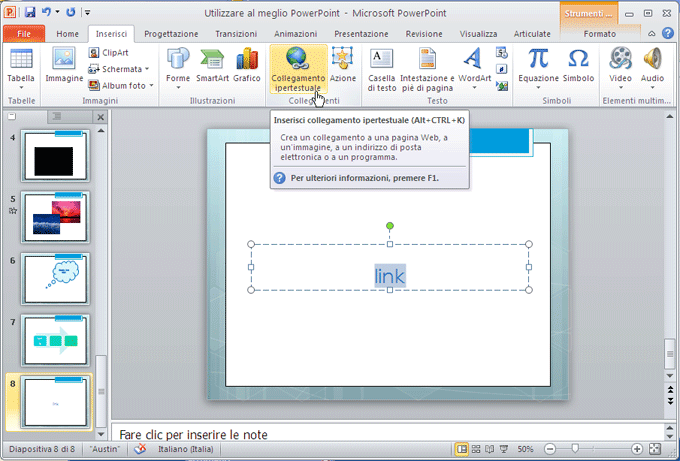Select slide 5 thumbnail

click(x=56, y=217)
